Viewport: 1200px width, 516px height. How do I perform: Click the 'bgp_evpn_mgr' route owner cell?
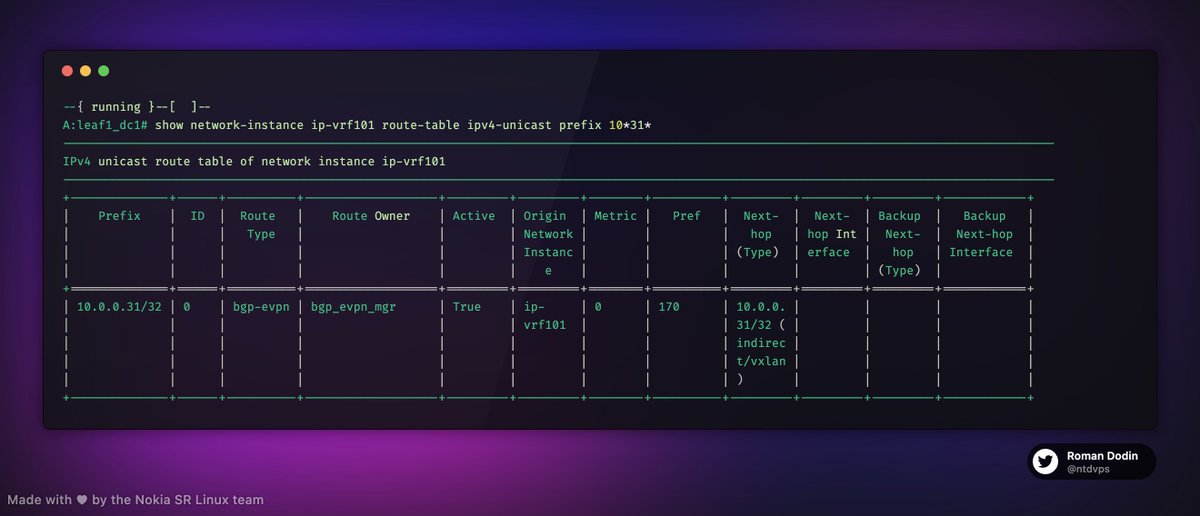click(352, 307)
